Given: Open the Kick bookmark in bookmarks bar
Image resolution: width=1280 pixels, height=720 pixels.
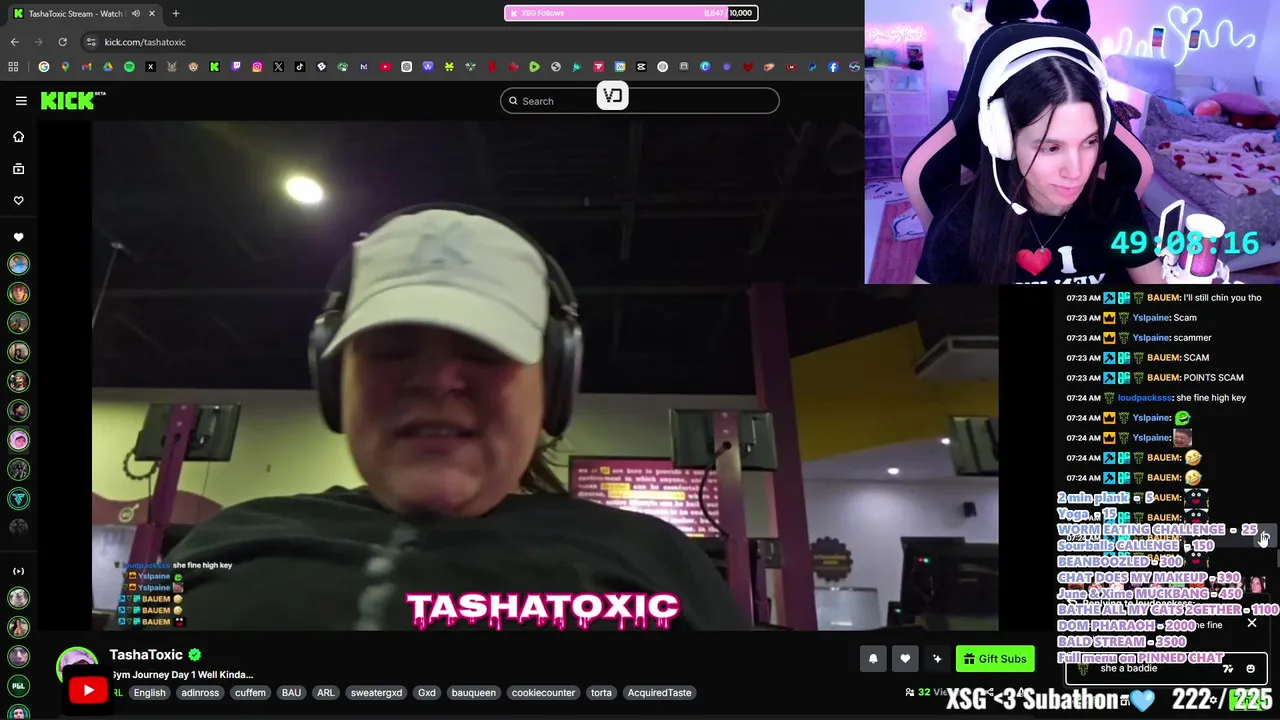Looking at the screenshot, I should [214, 67].
